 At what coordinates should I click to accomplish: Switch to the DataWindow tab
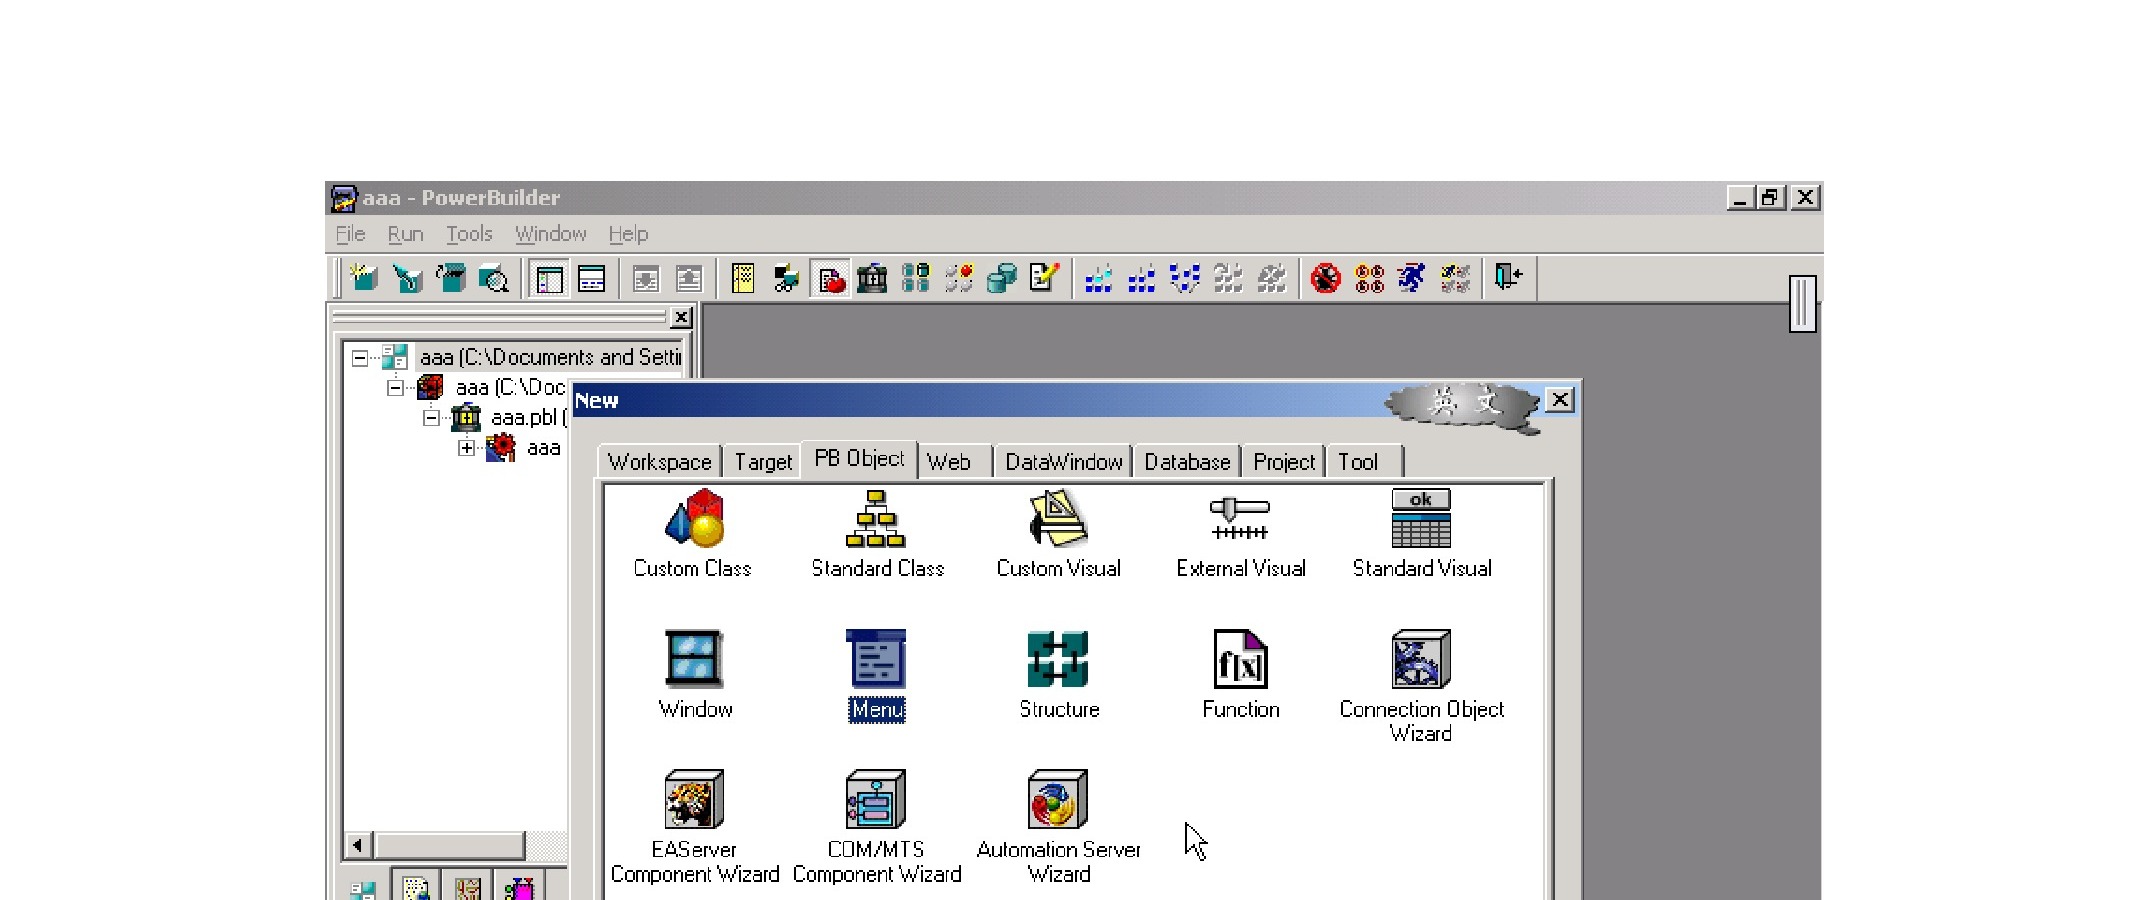(x=1064, y=462)
